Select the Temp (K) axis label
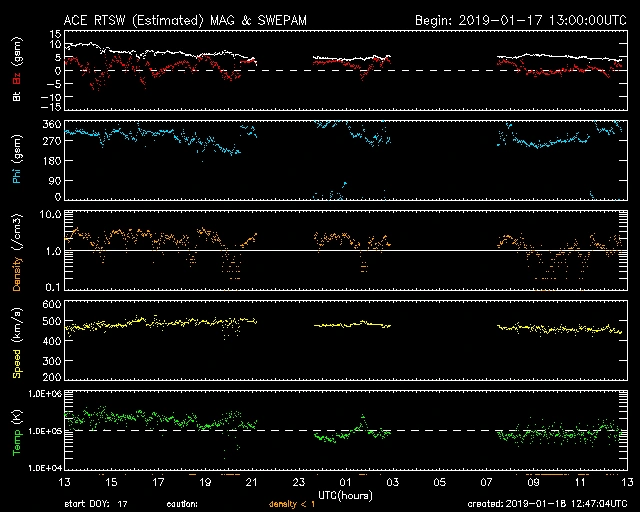 click(17, 431)
